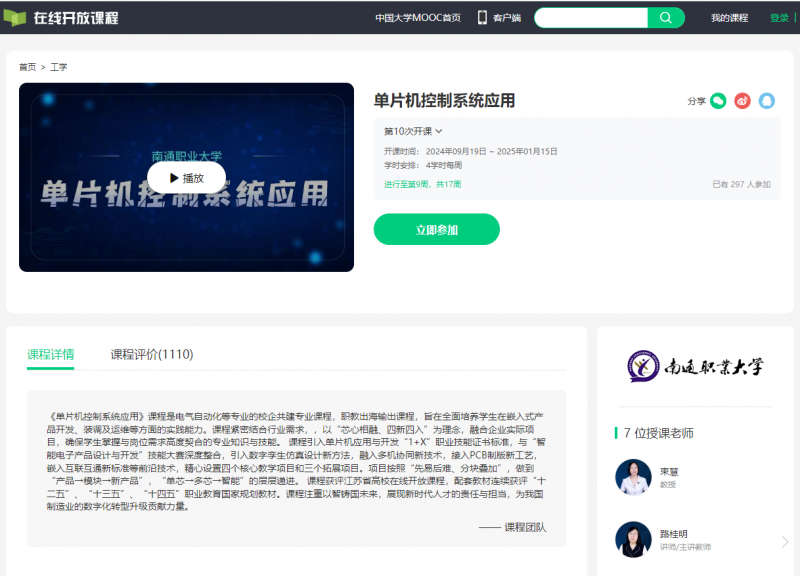Click the 7 位授课老师 heading
This screenshot has width=800, height=576.
coord(658,433)
